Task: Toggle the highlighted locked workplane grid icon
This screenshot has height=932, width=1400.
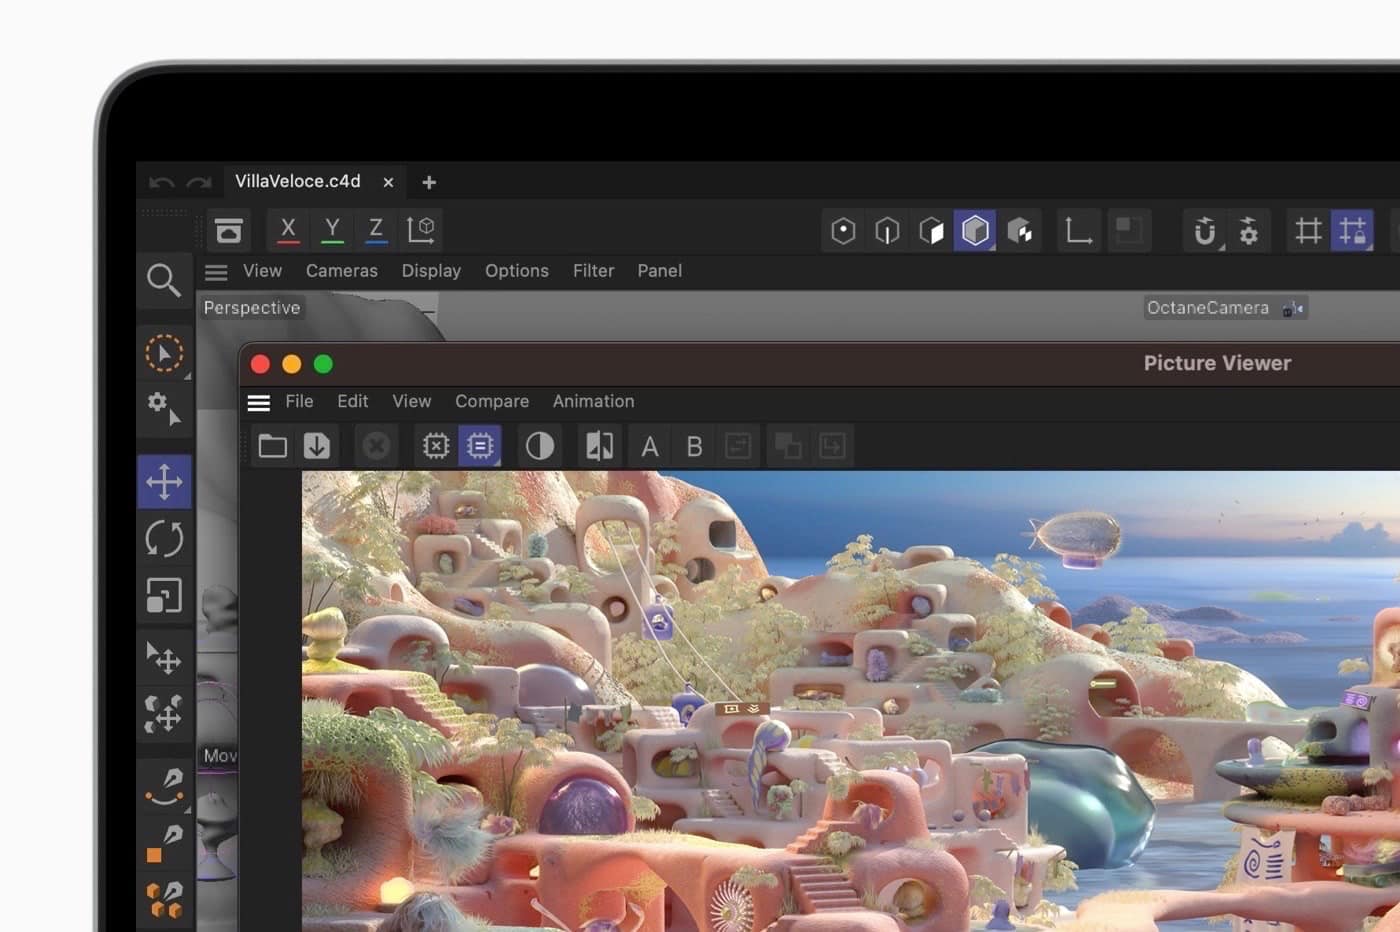Action: coord(1353,231)
